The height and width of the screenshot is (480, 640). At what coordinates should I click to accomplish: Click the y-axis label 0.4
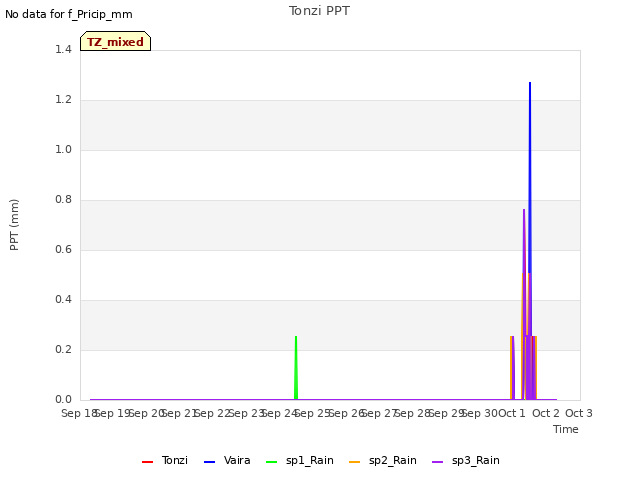(63, 300)
